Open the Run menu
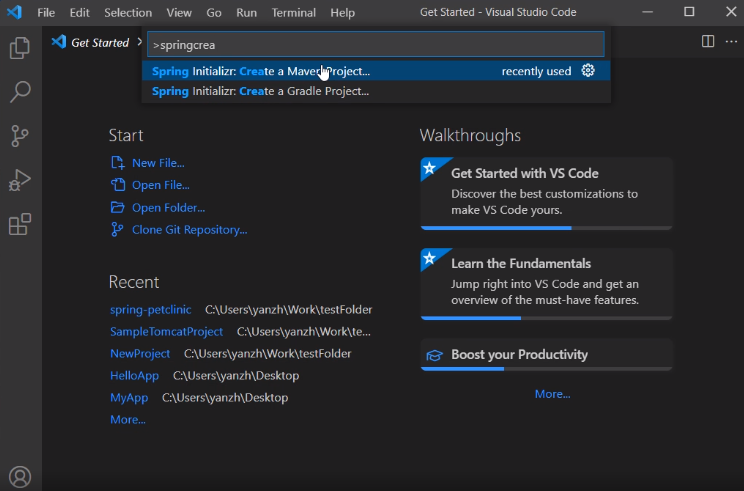744x491 pixels. [246, 12]
